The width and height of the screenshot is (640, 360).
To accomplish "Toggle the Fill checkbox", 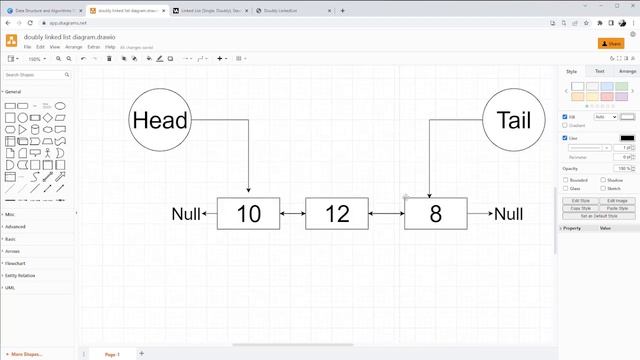I will pyautogui.click(x=565, y=117).
